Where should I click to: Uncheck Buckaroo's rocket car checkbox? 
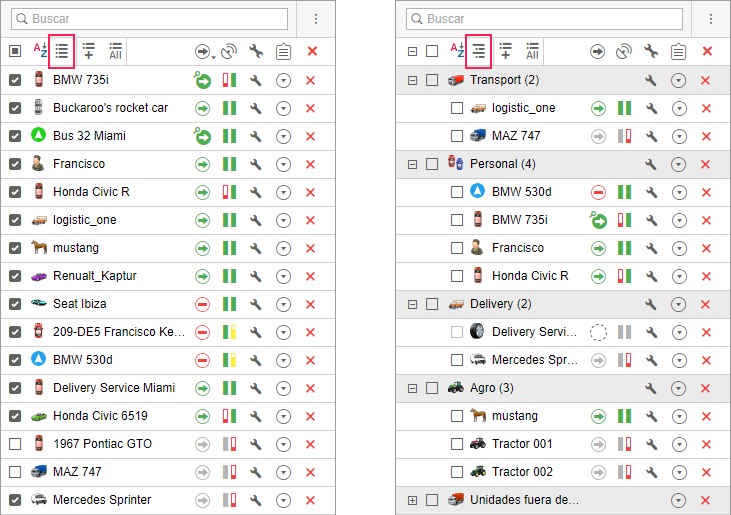coord(15,108)
